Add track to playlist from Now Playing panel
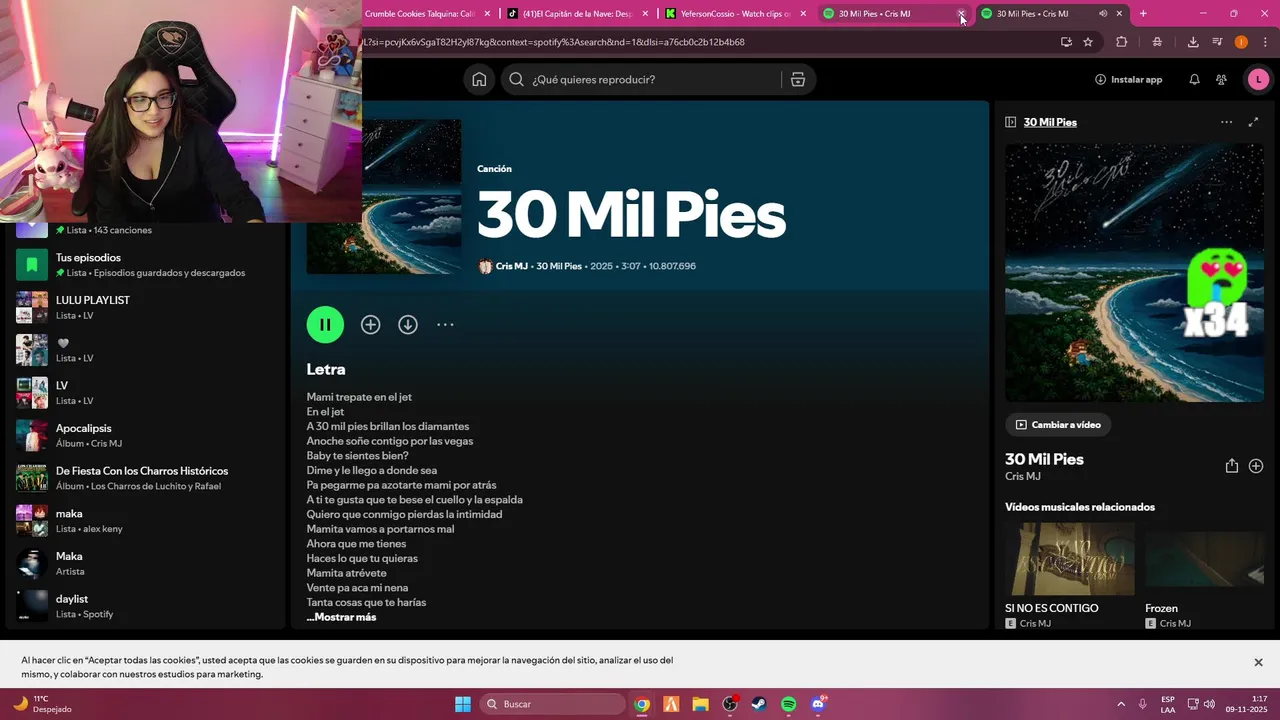This screenshot has height=720, width=1280. [1256, 466]
